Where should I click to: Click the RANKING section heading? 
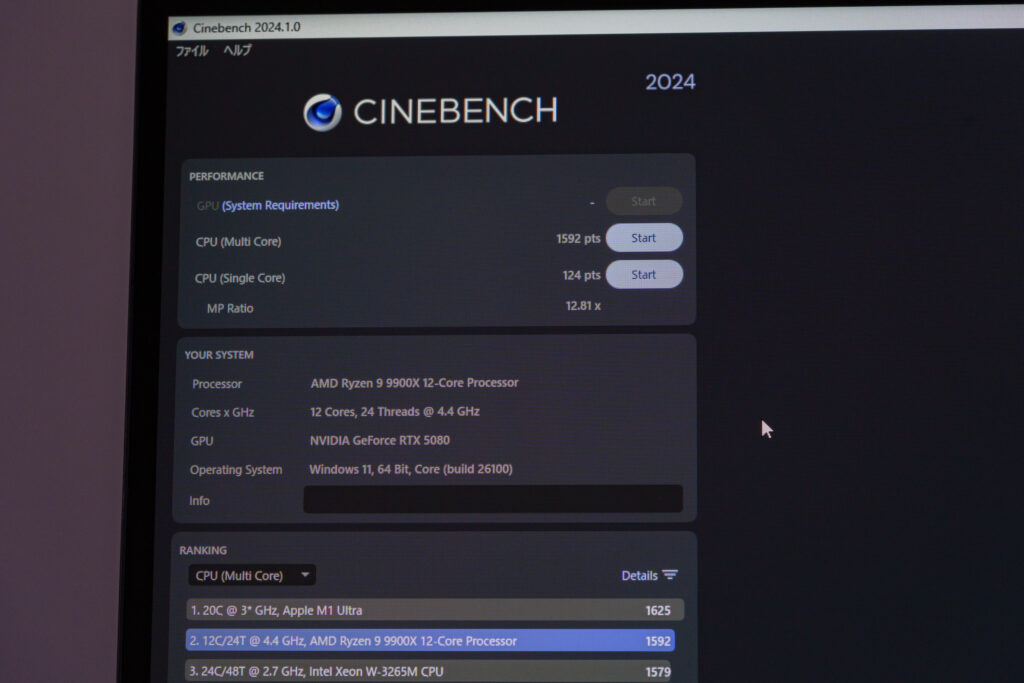tap(203, 550)
